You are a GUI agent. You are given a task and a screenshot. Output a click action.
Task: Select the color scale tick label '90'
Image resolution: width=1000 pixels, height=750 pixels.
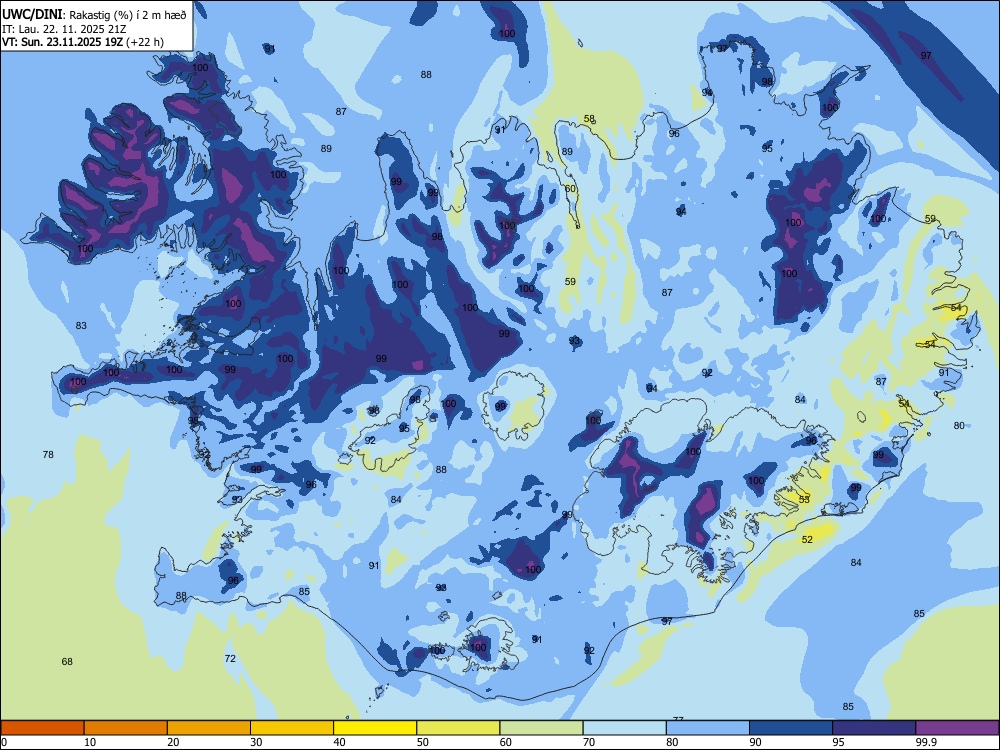(x=756, y=742)
